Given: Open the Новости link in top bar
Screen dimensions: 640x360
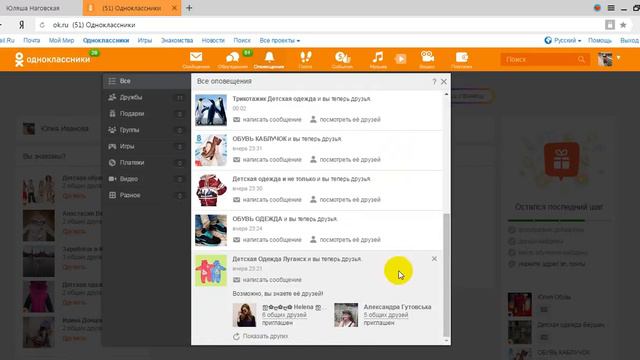Looking at the screenshot, I should click(213, 40).
